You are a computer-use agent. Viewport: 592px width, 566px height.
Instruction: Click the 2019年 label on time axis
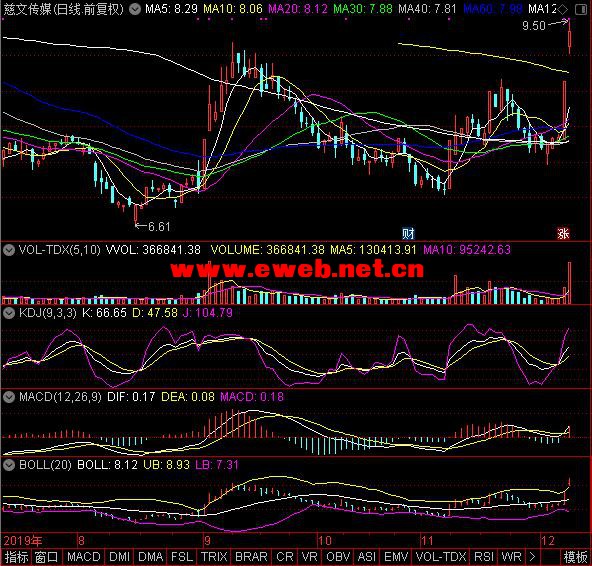(x=23, y=541)
